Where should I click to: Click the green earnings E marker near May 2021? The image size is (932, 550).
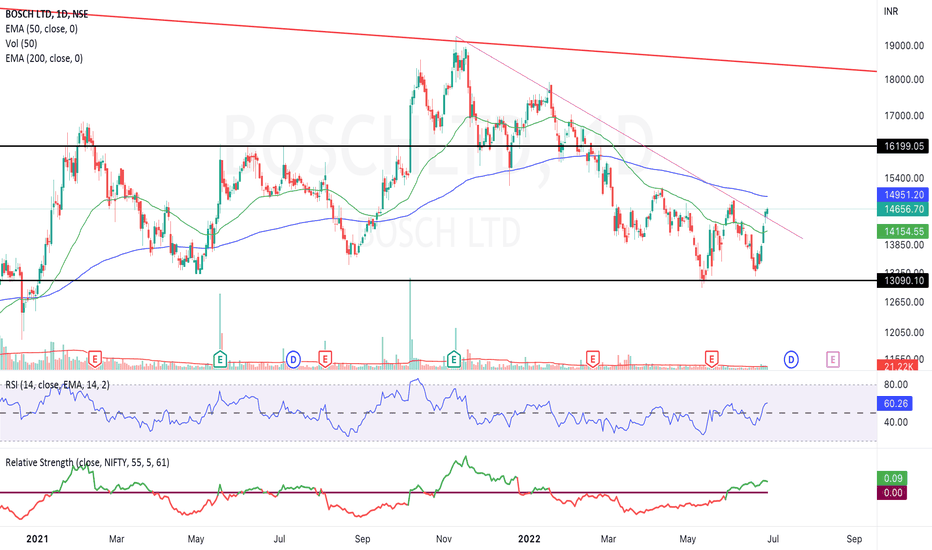click(x=220, y=359)
